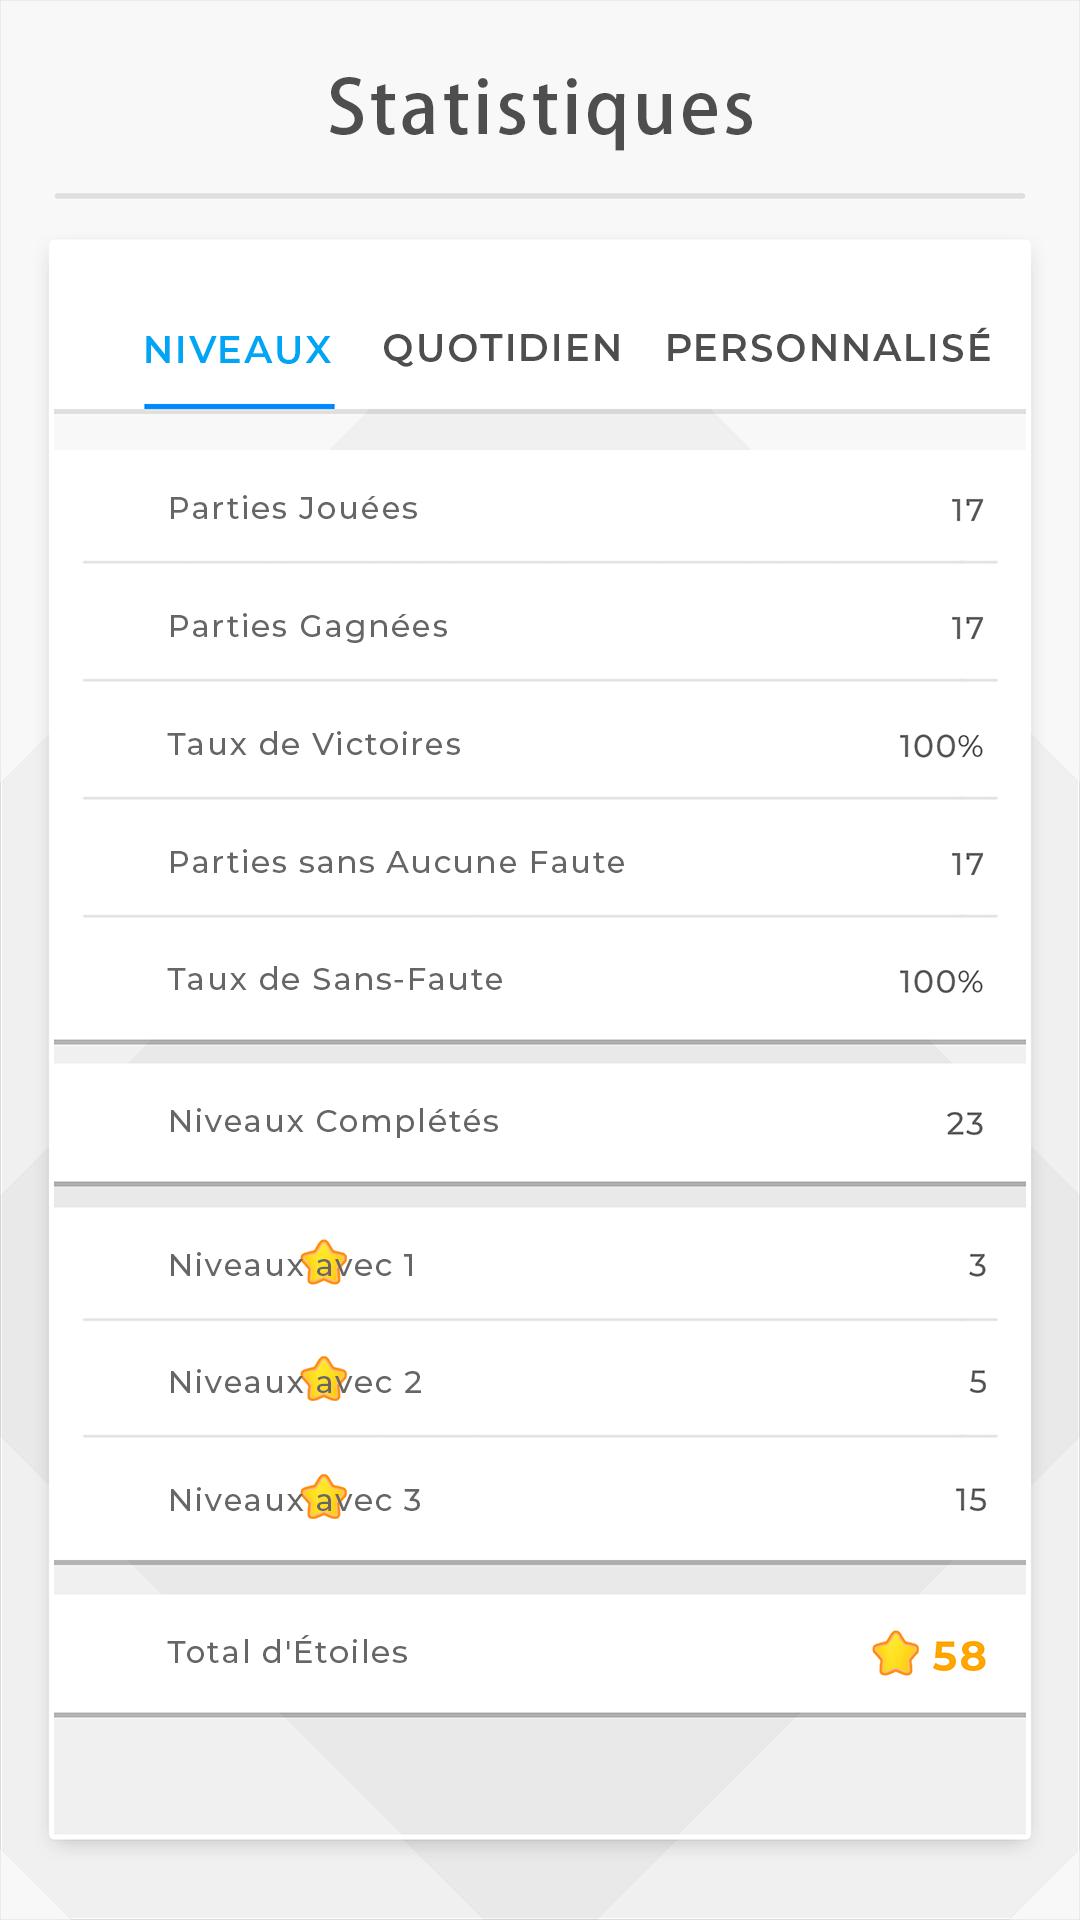
Task: Select the PERSONNALISÉ tab
Action: (828, 346)
